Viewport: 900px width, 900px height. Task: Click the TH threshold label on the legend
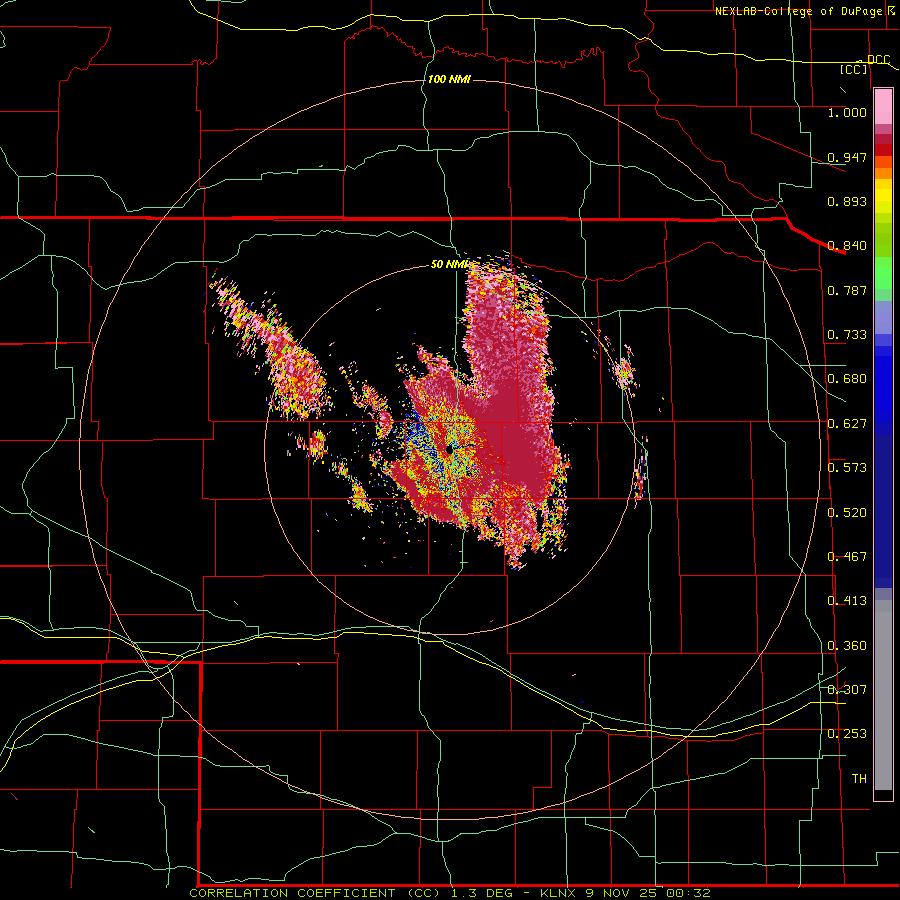pos(859,779)
